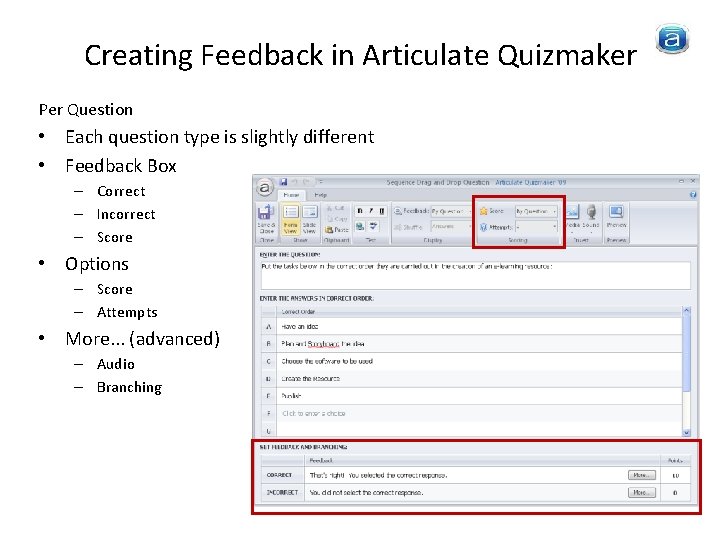Toggle Italic text formatting
The height and width of the screenshot is (540, 720).
[371, 211]
